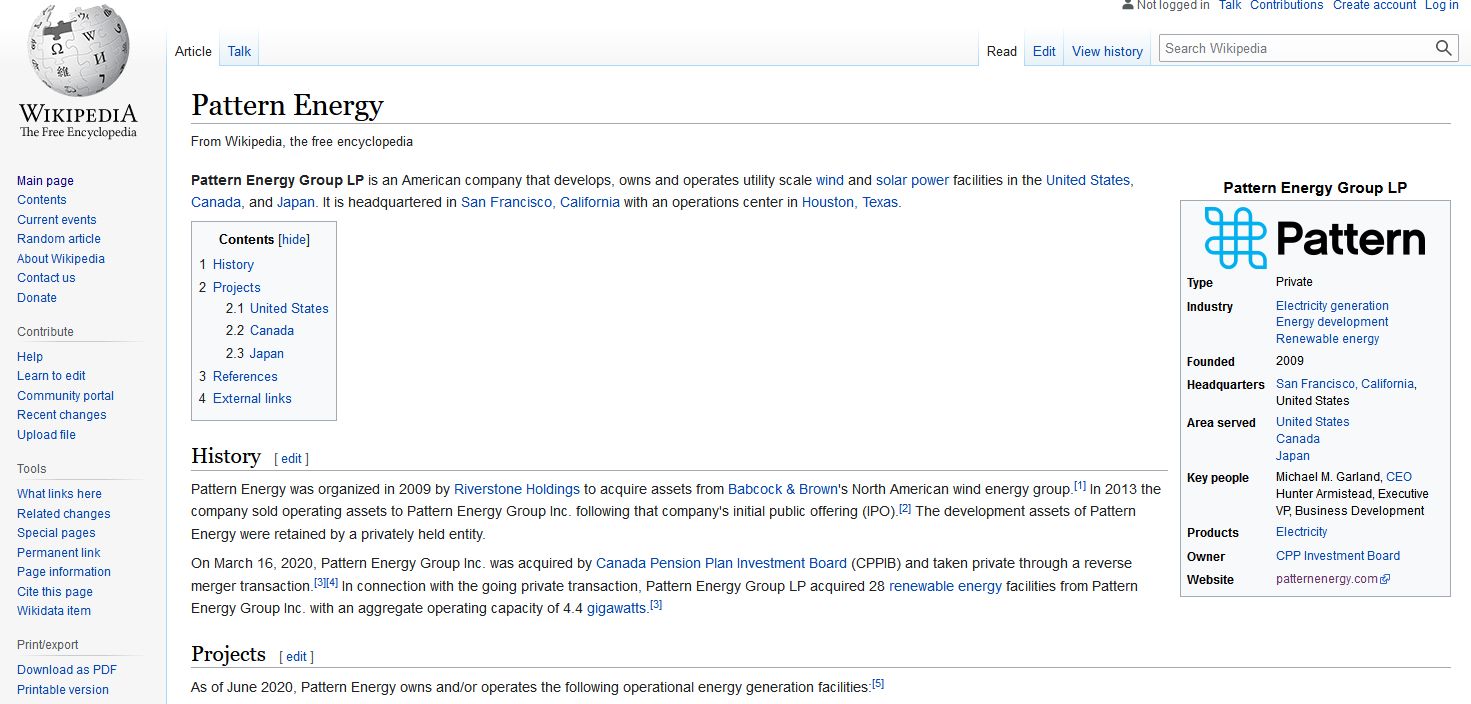1471x704 pixels.
Task: Click the Pattern company logo image
Action: tap(1315, 238)
